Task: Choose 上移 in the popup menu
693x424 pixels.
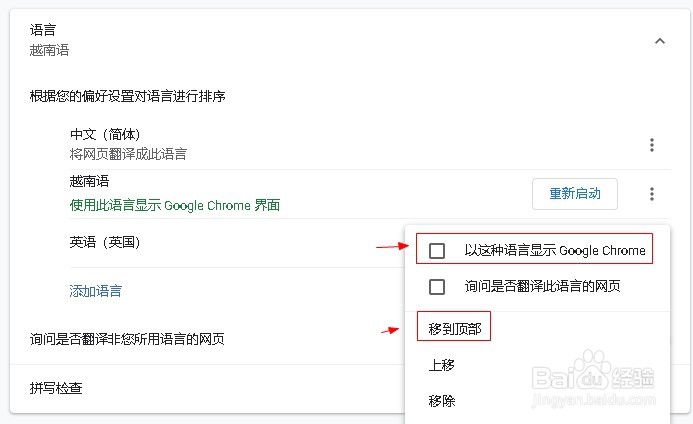Action: [442, 365]
